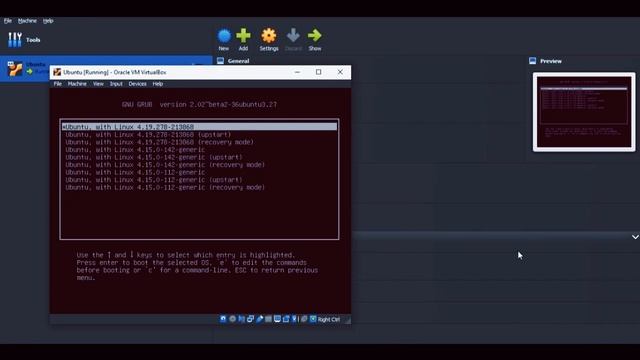Select entry '4.15.0-112-generic (upstart)'

pyautogui.click(x=154, y=180)
